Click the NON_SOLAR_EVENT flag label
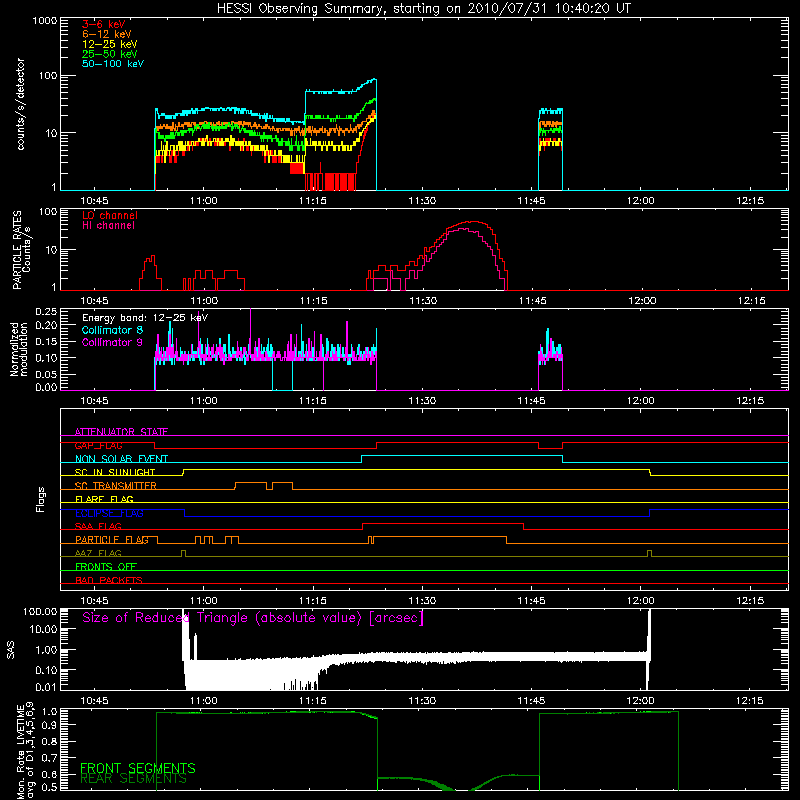The image size is (800, 800). (x=121, y=459)
